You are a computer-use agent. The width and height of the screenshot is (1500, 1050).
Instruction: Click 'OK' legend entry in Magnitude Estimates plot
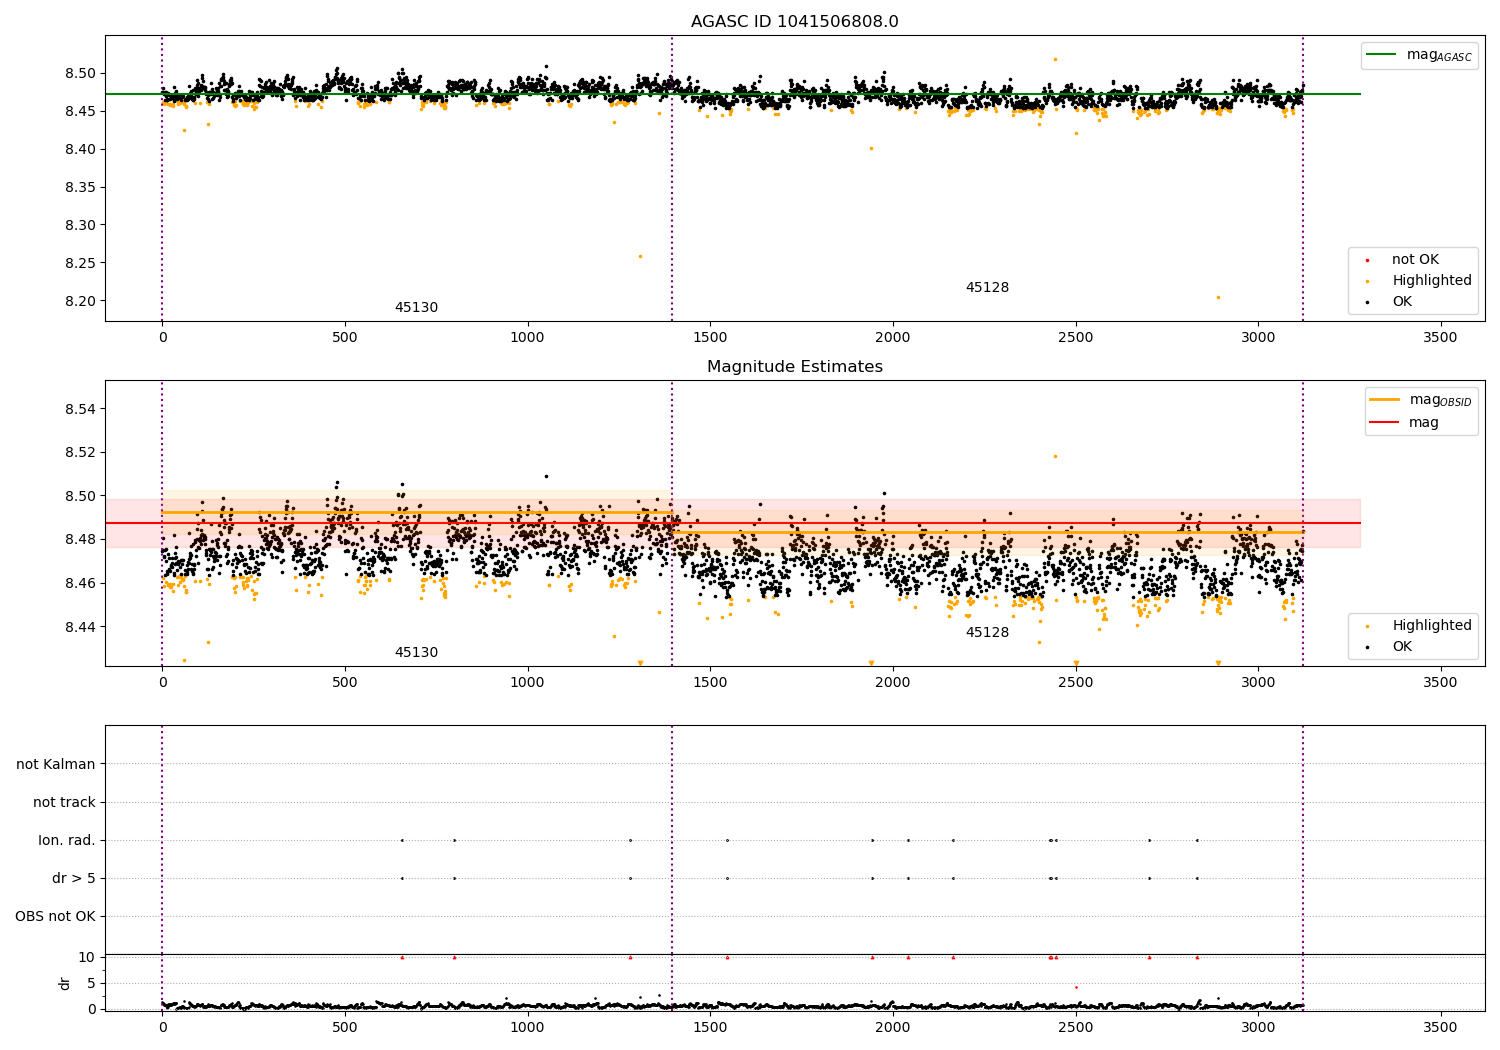point(1402,647)
